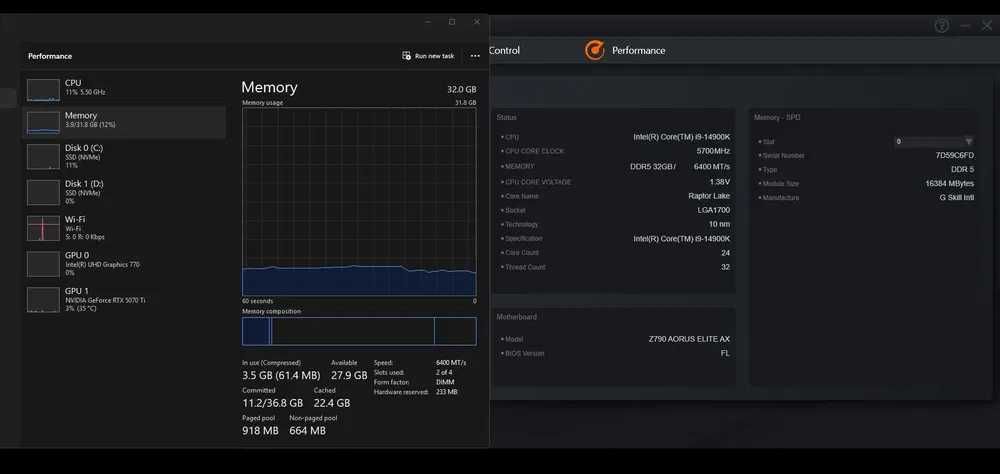This screenshot has width=1000, height=474.
Task: Click the CPU CORE CLOCK value 5700MHz
Action: pos(713,151)
